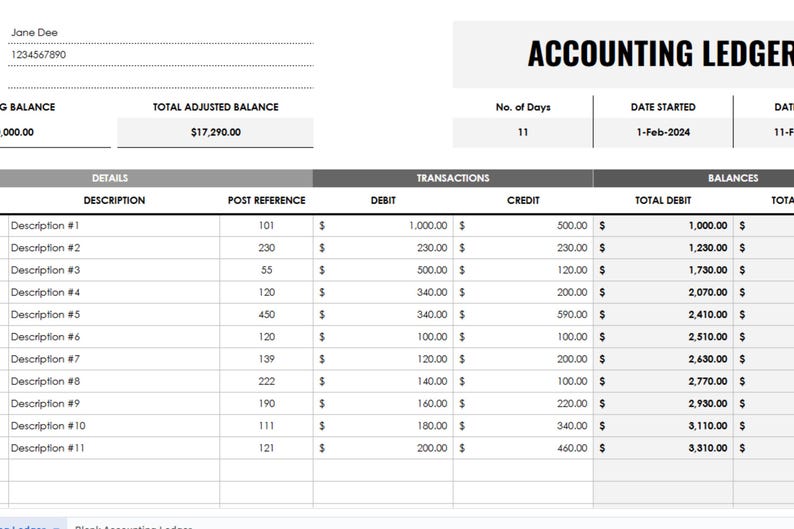Click the TOTAL ADJUSTED BALANCE label
Image resolution: width=794 pixels, height=529 pixels.
pos(216,107)
